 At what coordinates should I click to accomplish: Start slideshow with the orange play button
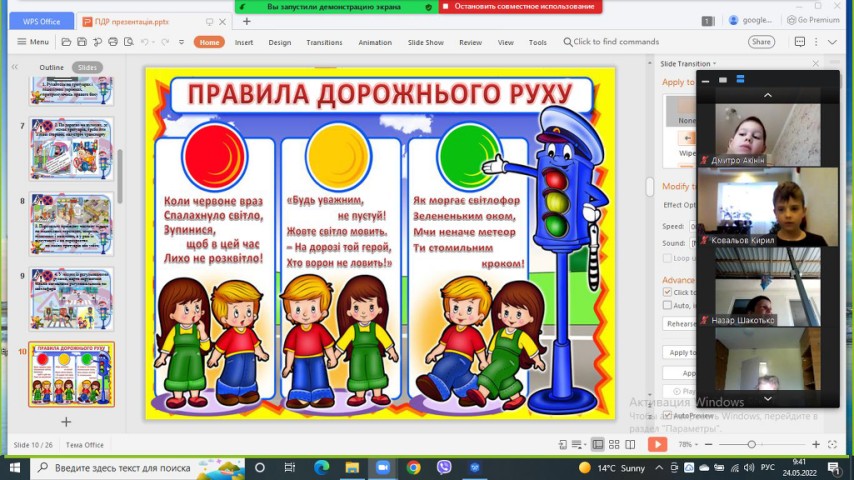[x=657, y=444]
